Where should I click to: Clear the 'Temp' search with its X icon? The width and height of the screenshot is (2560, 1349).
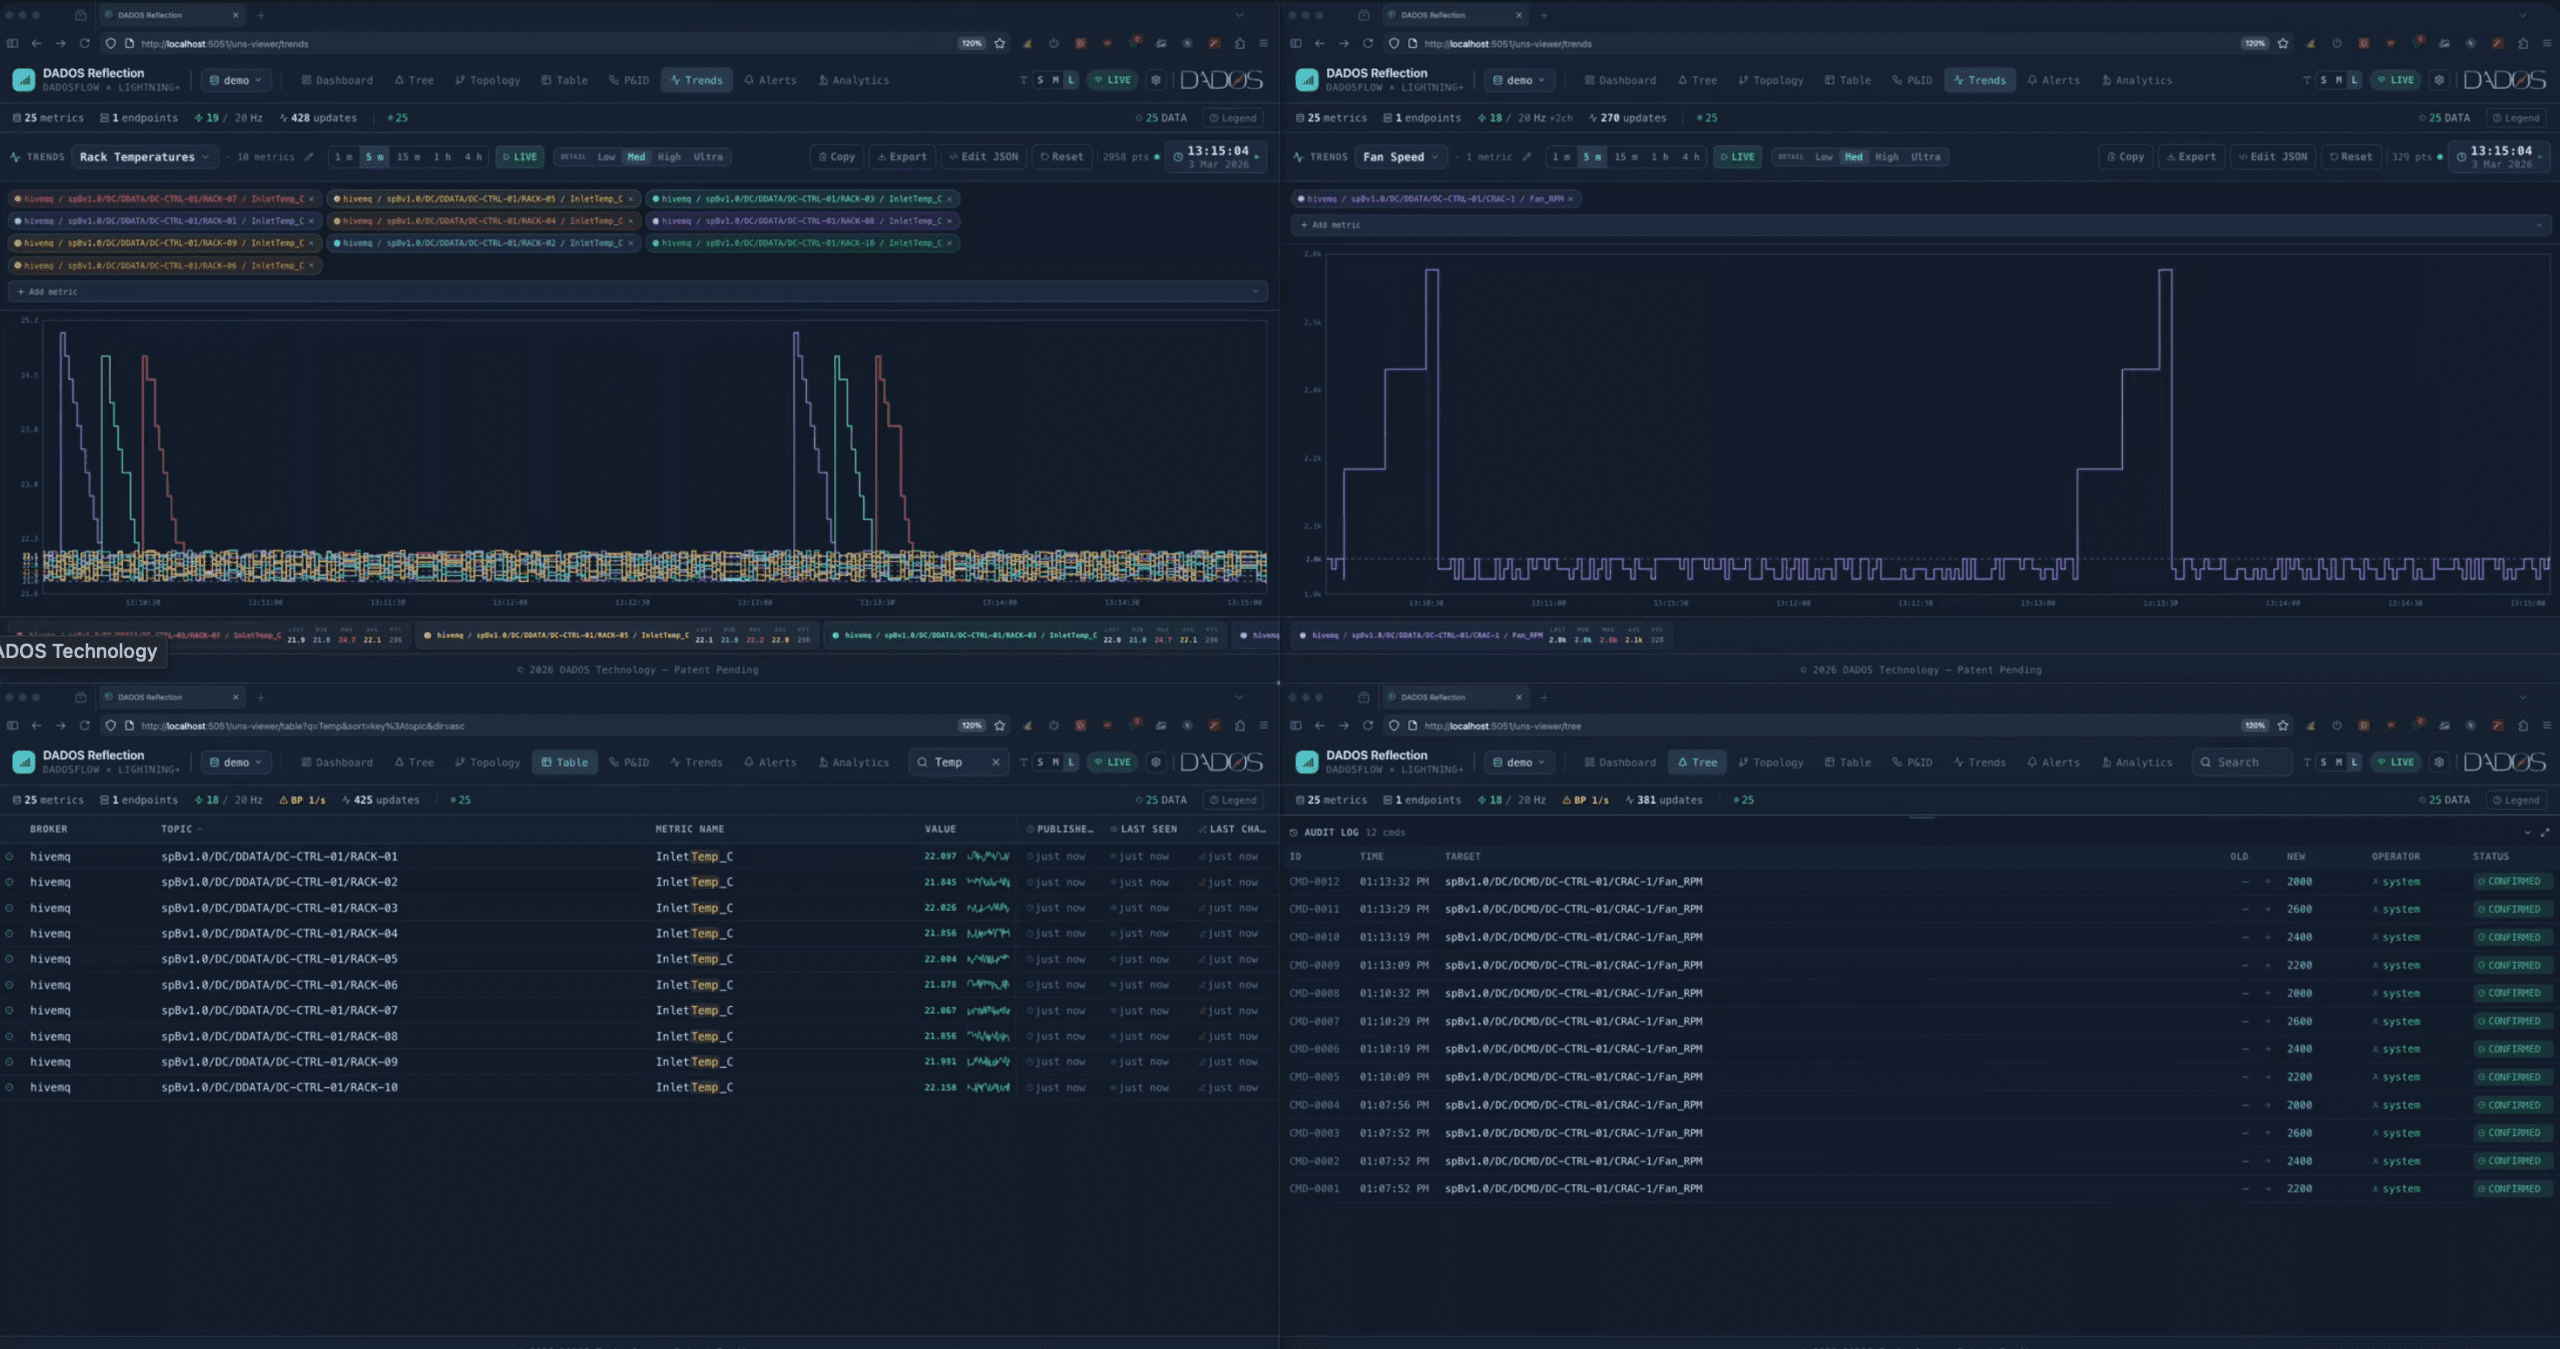(996, 763)
